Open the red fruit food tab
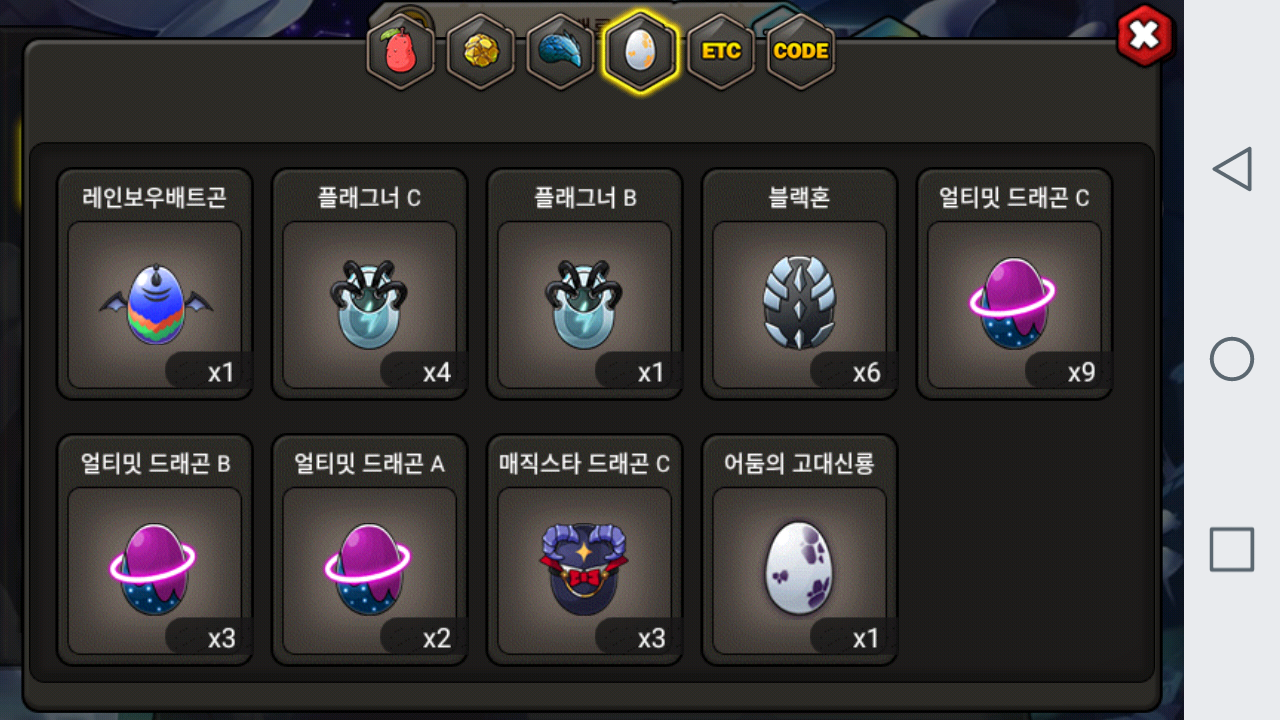Image resolution: width=1280 pixels, height=720 pixels. (x=400, y=51)
